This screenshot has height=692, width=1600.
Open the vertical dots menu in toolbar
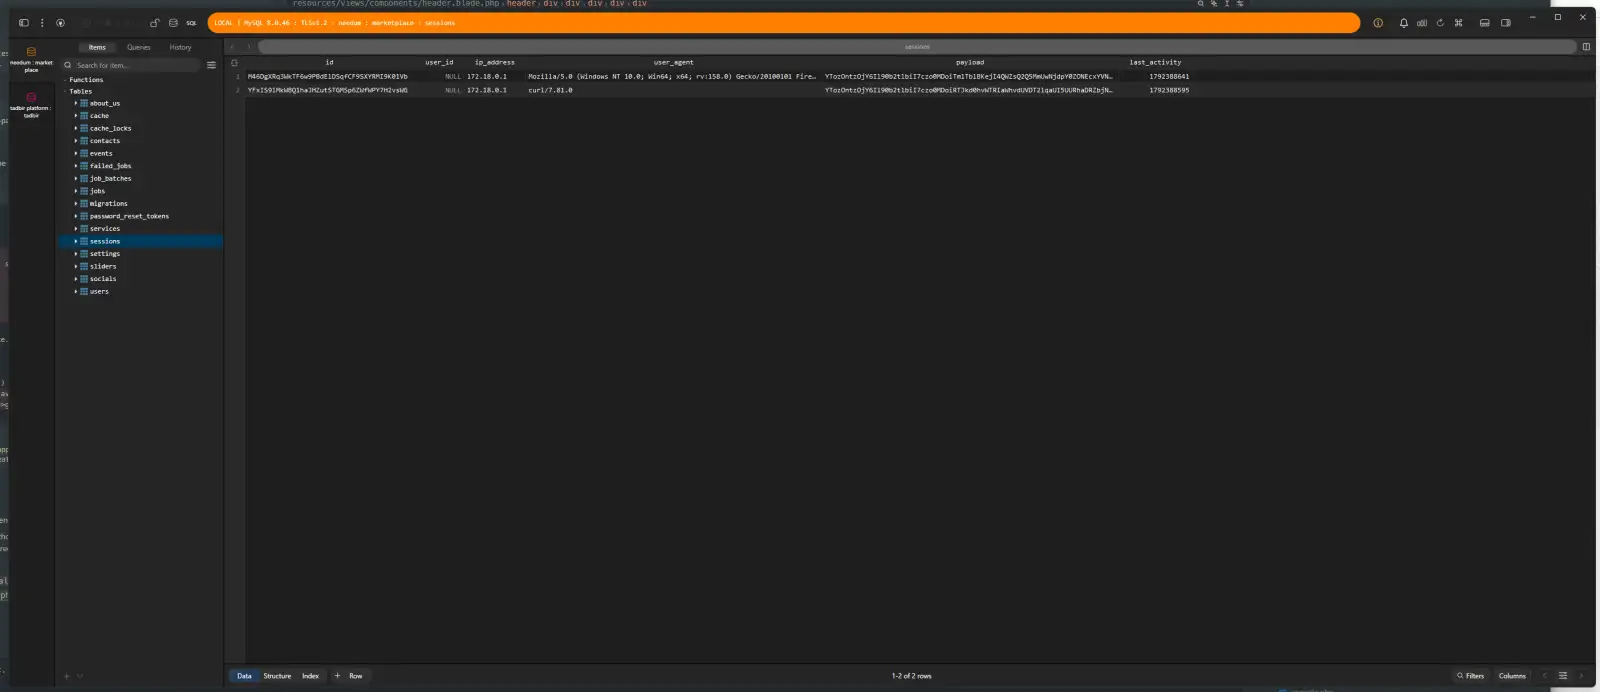click(x=42, y=23)
